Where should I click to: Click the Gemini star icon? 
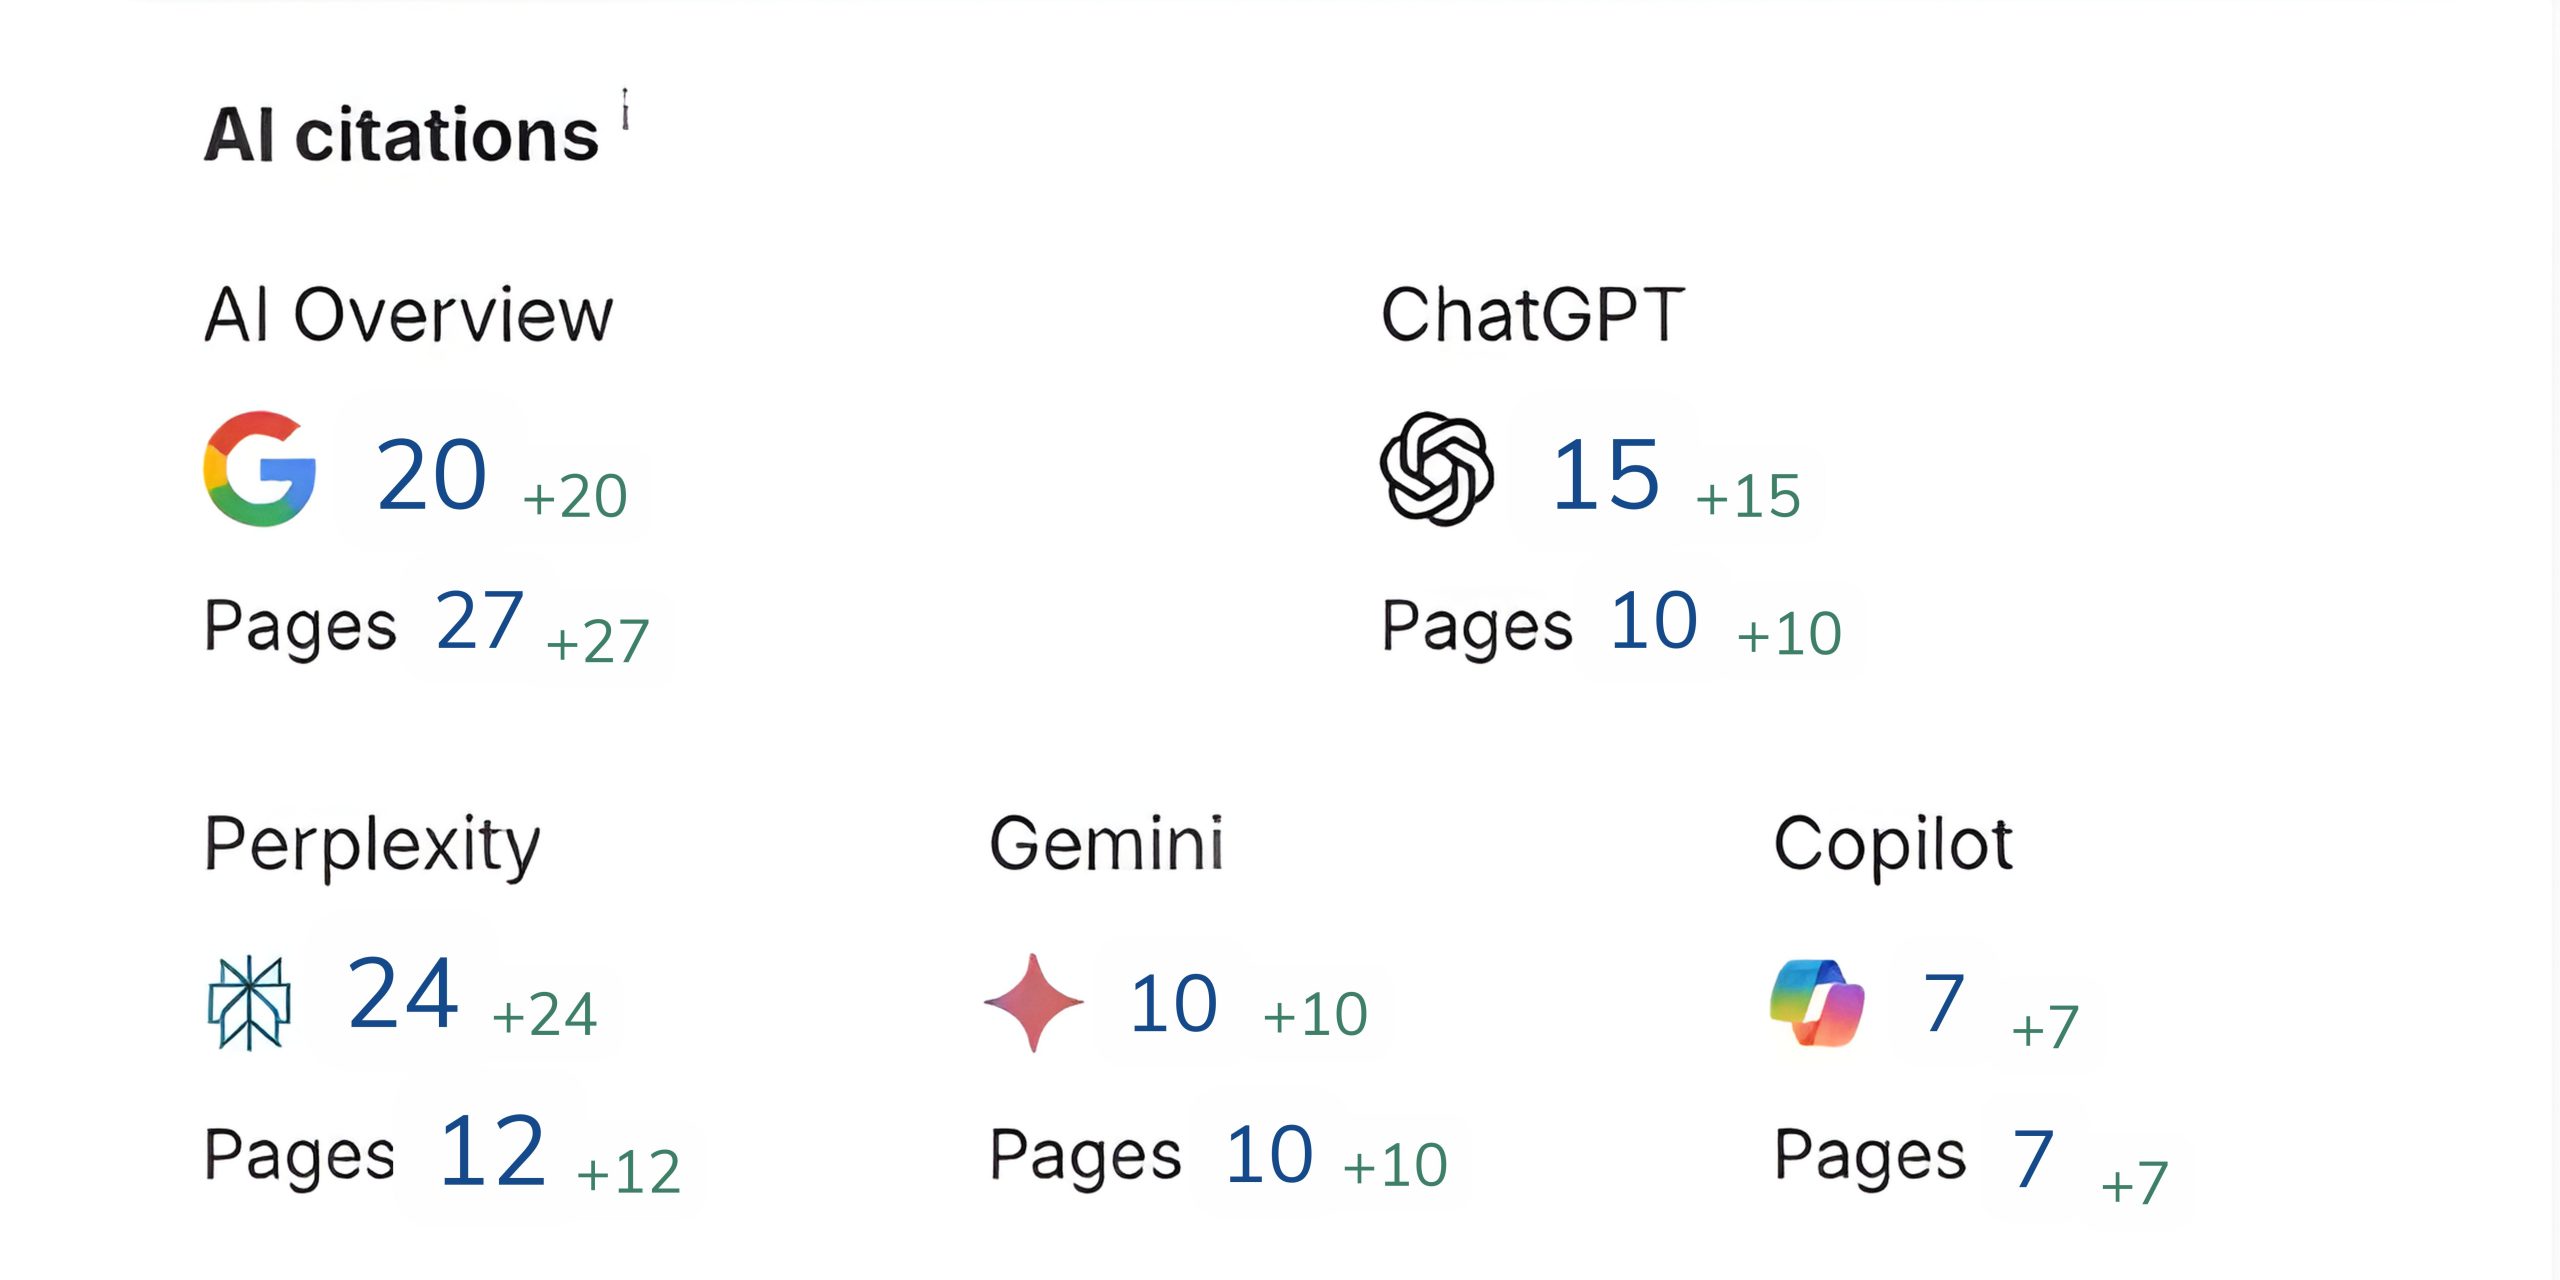point(1034,1002)
